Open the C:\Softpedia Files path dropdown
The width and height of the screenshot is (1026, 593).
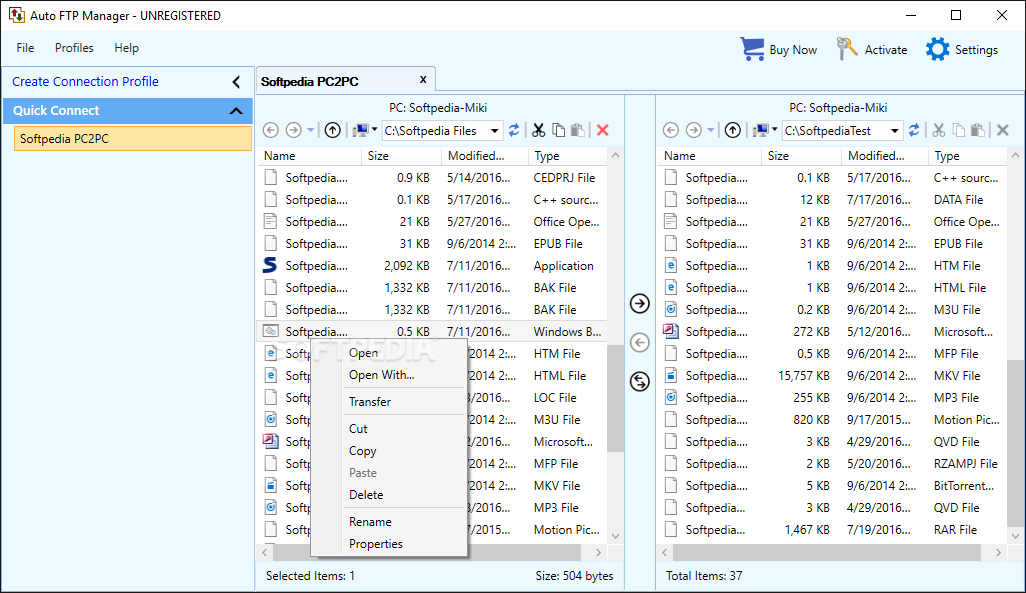click(495, 131)
